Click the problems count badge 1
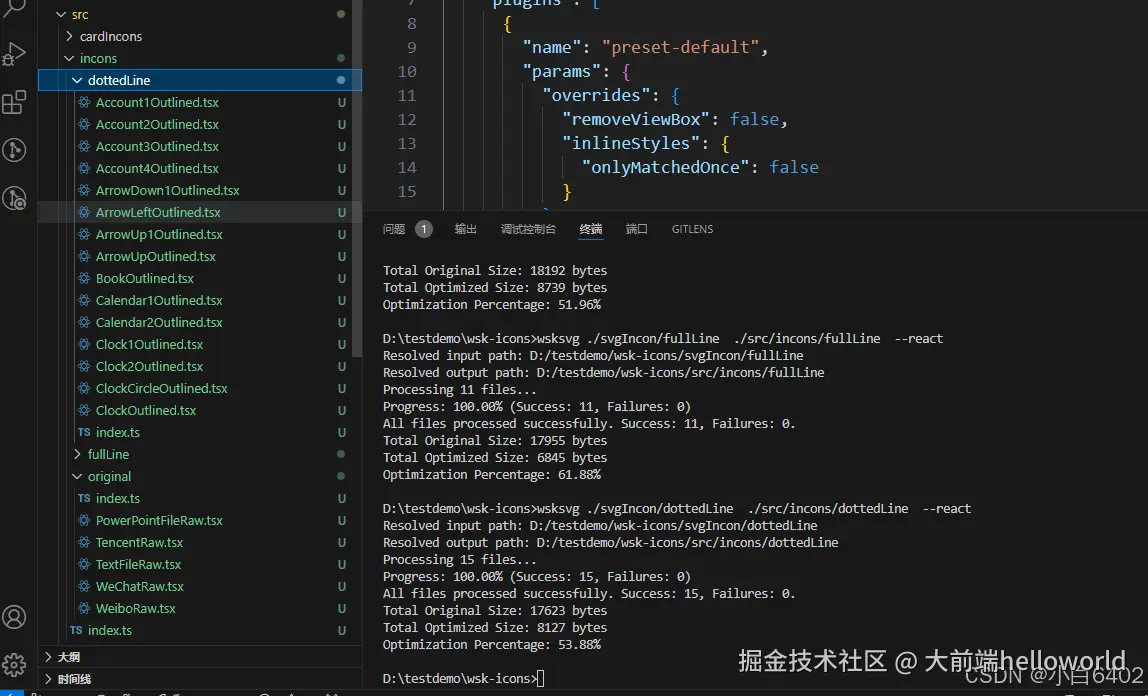 coord(423,229)
